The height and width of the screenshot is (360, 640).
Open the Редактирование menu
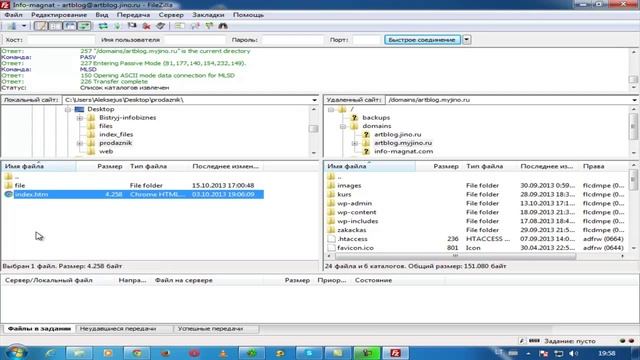59,15
